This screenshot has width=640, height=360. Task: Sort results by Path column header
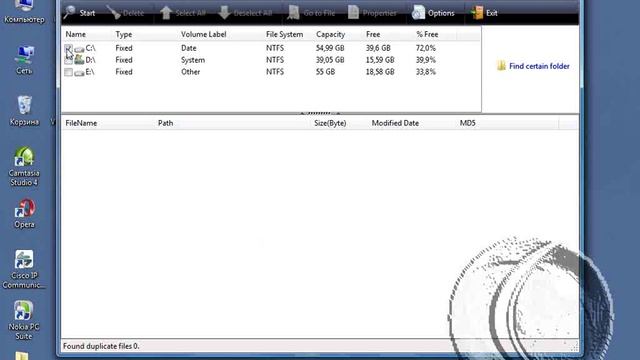165,123
